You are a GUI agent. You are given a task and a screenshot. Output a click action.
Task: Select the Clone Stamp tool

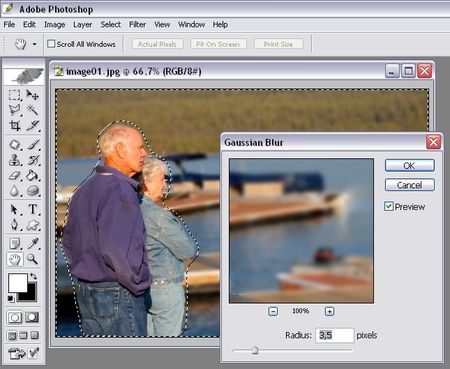pos(14,160)
